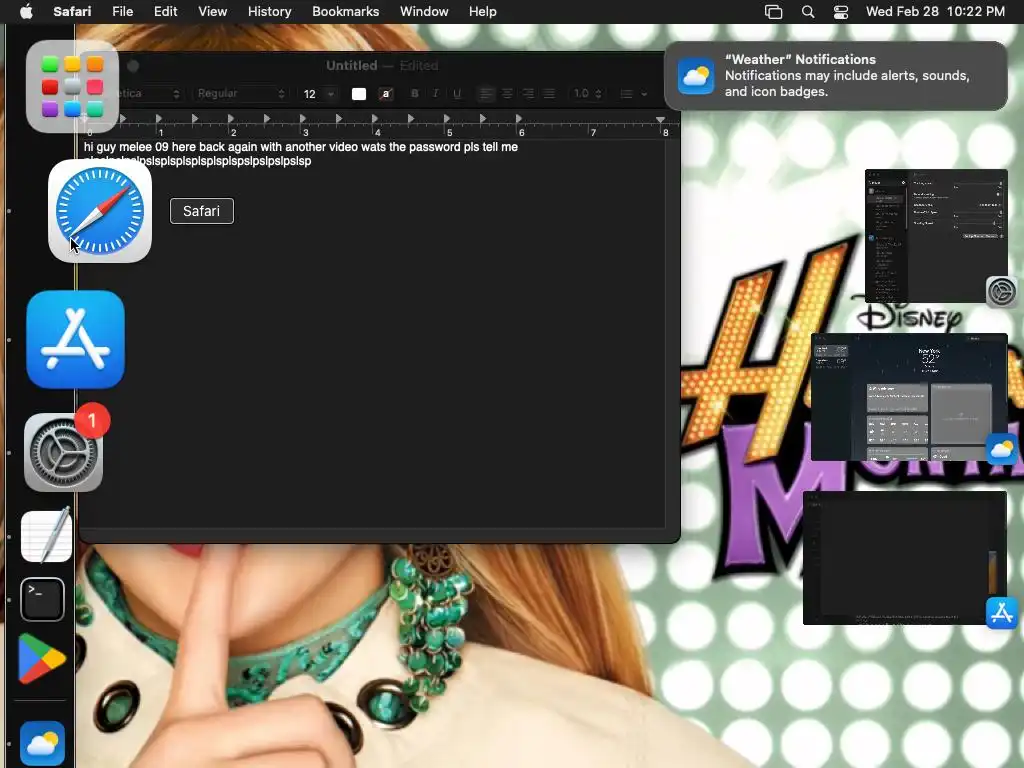The width and height of the screenshot is (1024, 768).
Task: Select App Store Stage Manager thumbnail
Action: (904, 558)
